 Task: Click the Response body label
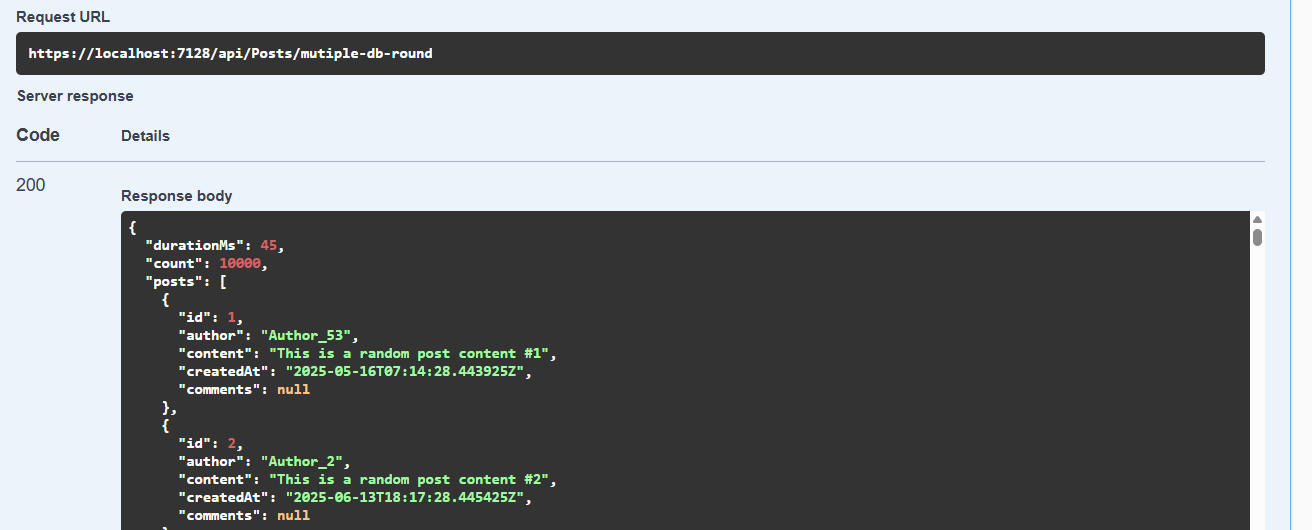(x=177, y=196)
